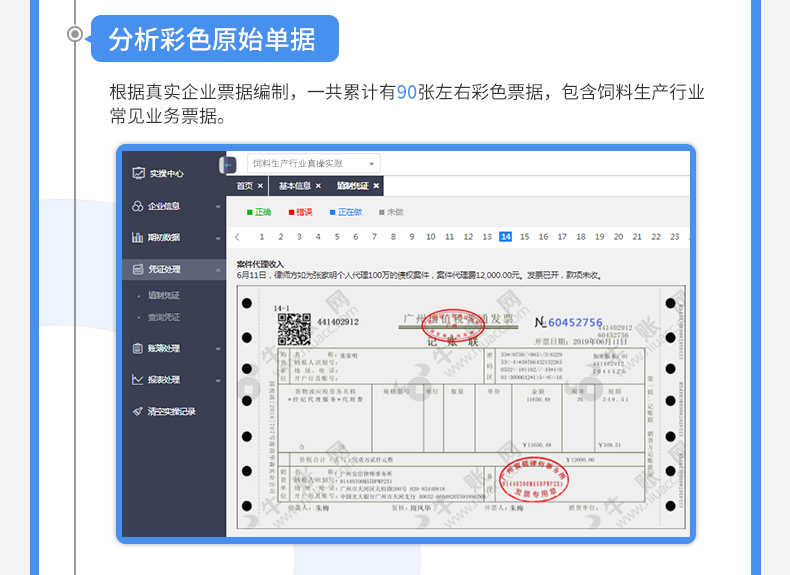Image resolution: width=790 pixels, height=575 pixels.
Task: Click the 实操中心 monitor icon in sidebar
Action: click(x=139, y=174)
